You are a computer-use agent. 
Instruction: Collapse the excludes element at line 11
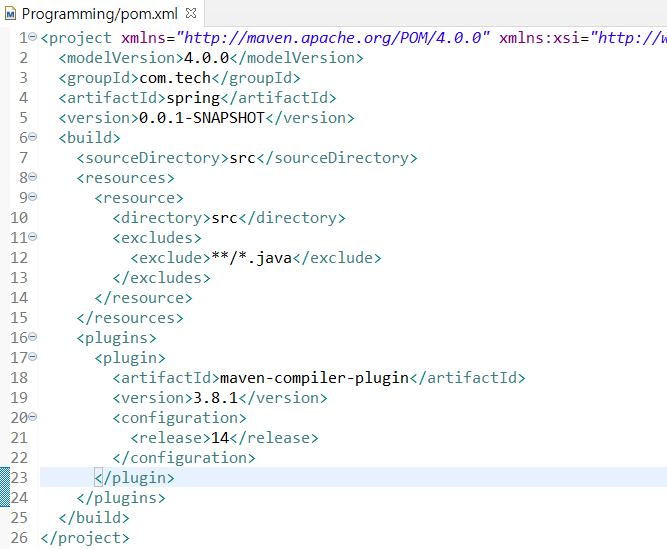click(33, 237)
